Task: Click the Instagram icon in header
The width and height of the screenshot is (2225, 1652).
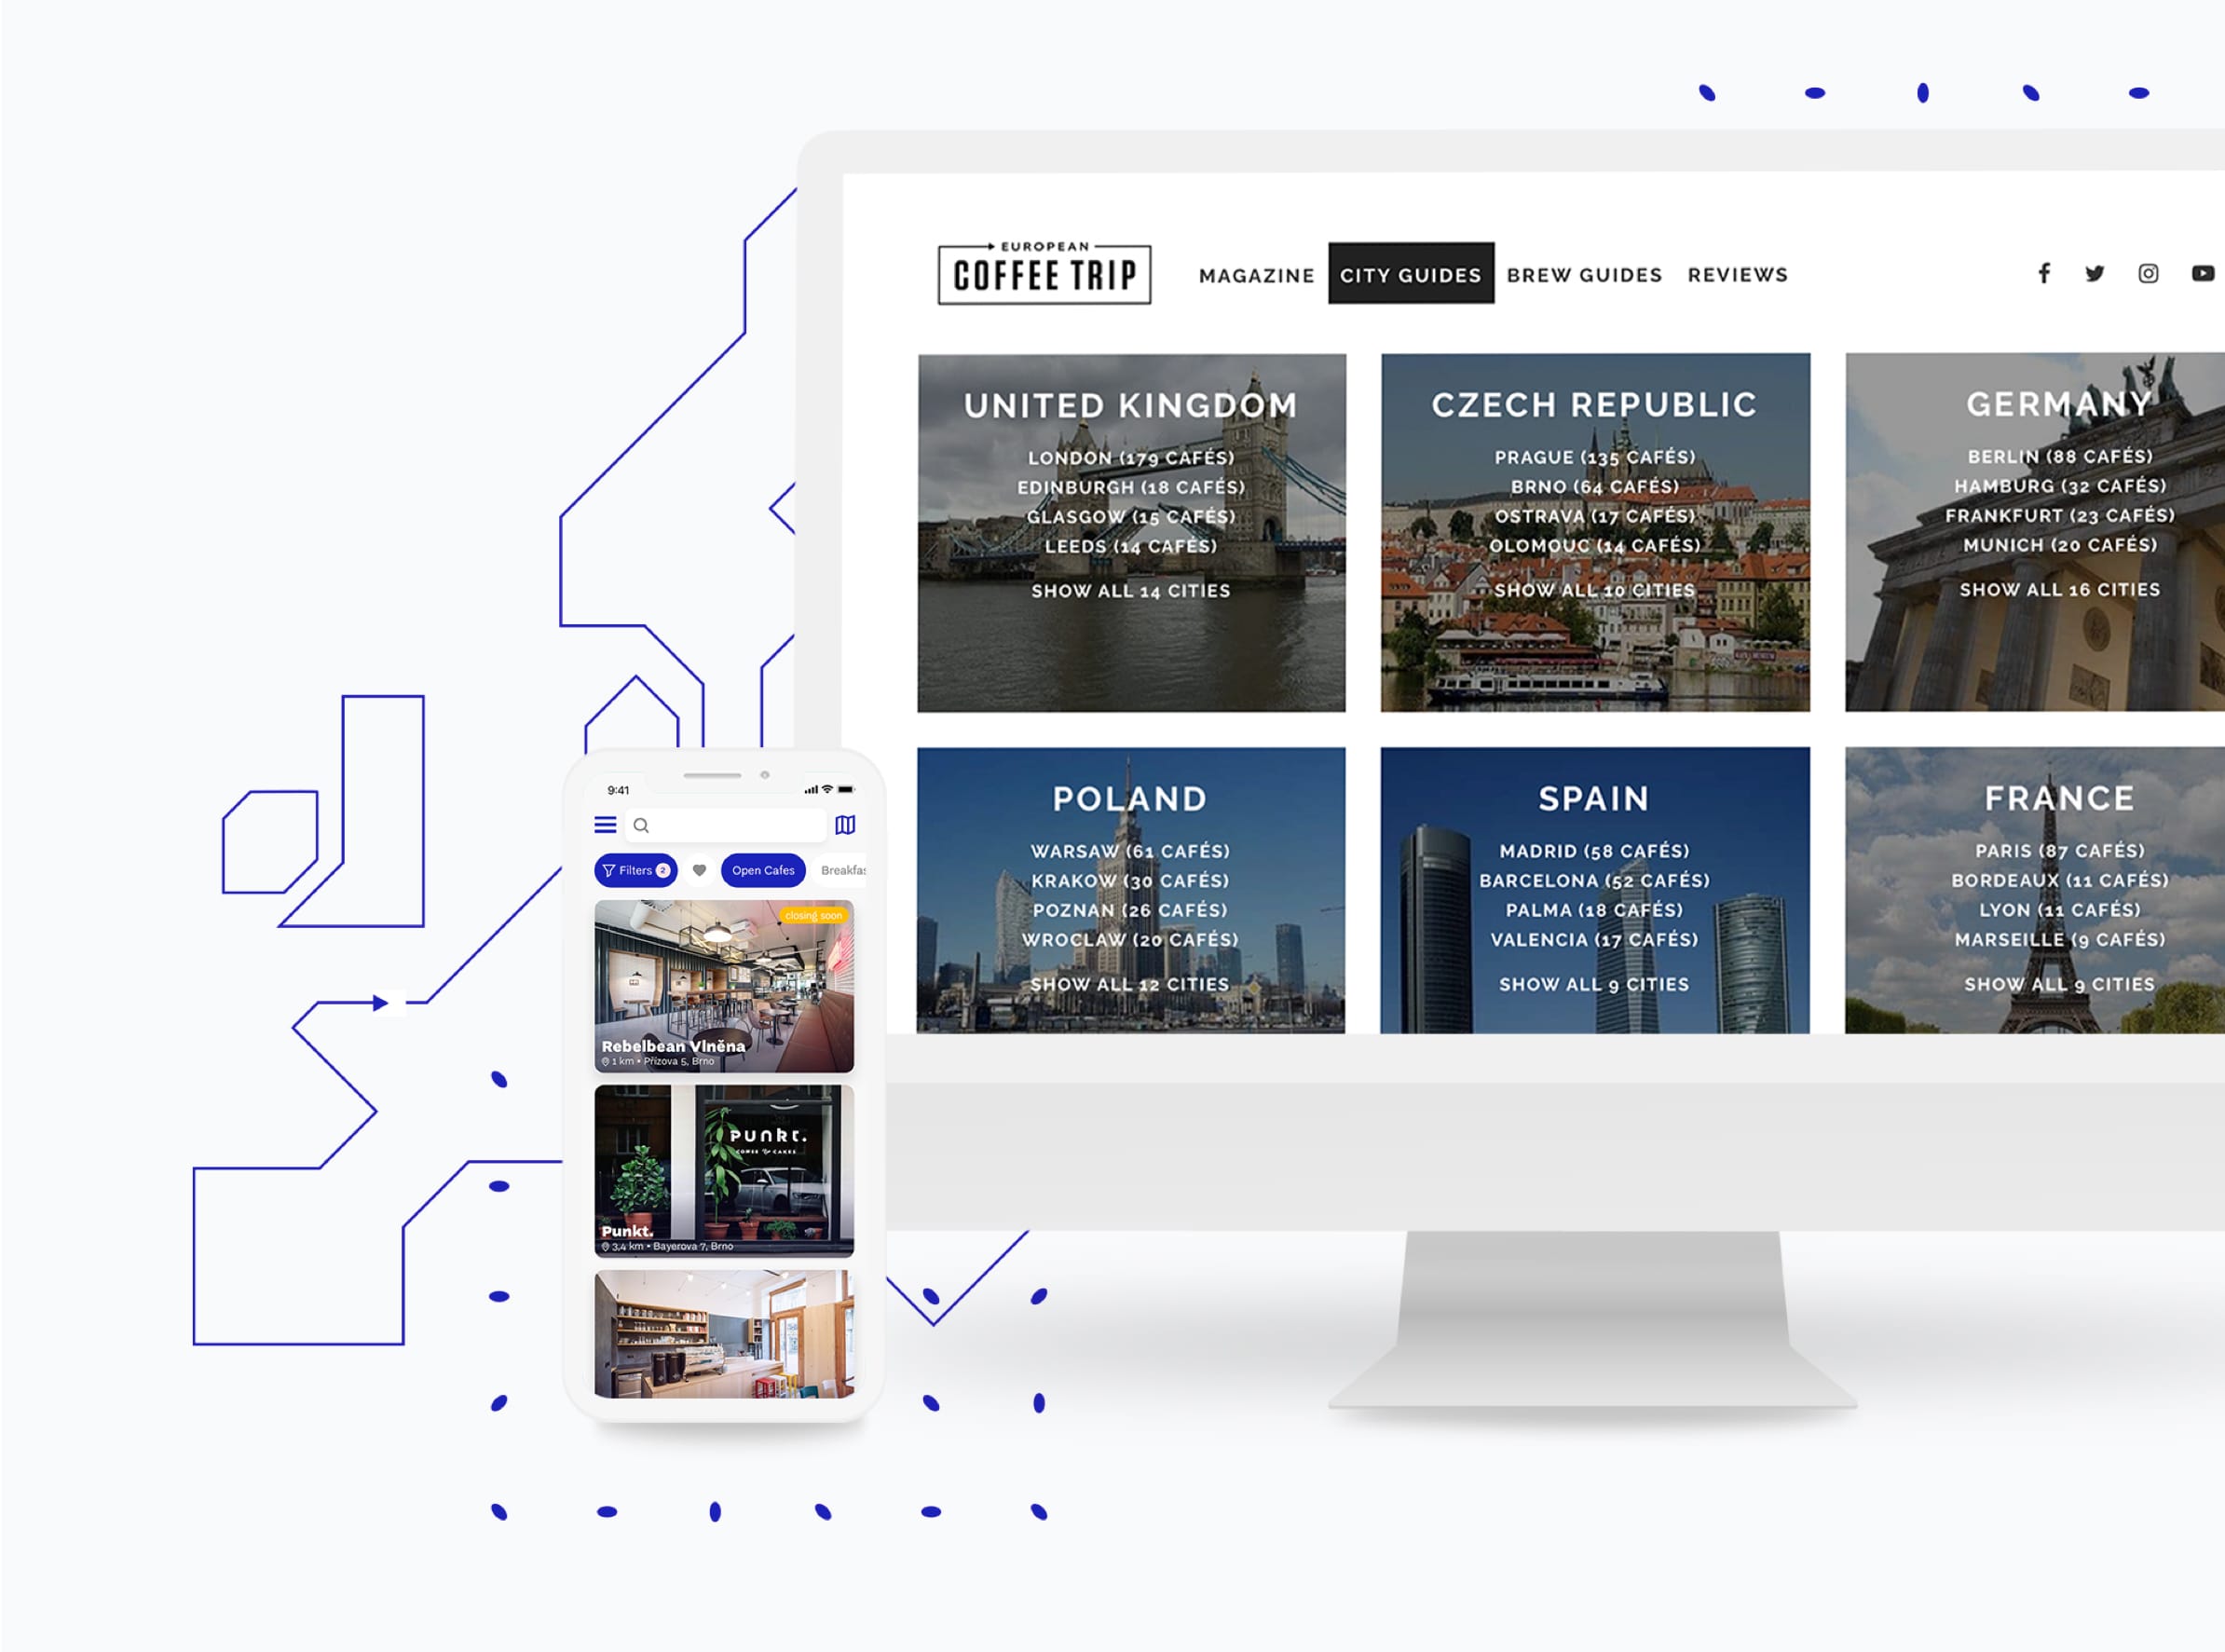Action: pyautogui.click(x=2149, y=274)
